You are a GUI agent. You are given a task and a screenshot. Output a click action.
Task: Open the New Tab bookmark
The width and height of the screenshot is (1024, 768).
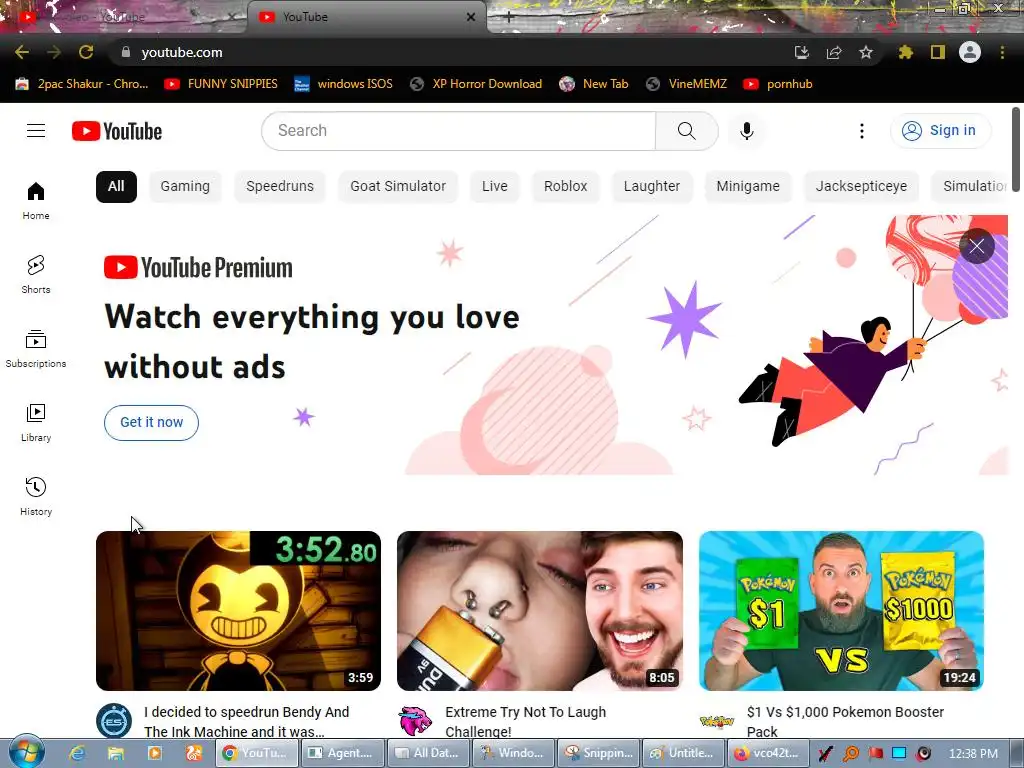594,84
